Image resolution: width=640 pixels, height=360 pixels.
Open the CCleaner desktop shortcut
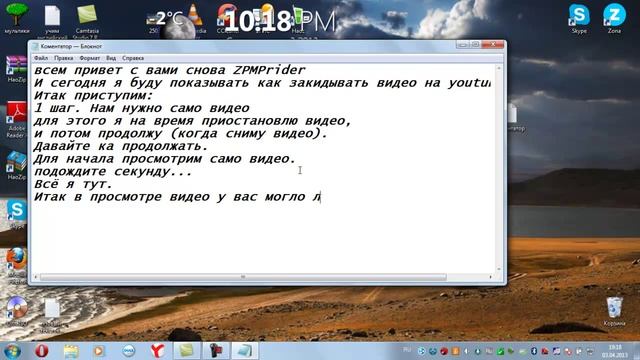click(x=227, y=18)
